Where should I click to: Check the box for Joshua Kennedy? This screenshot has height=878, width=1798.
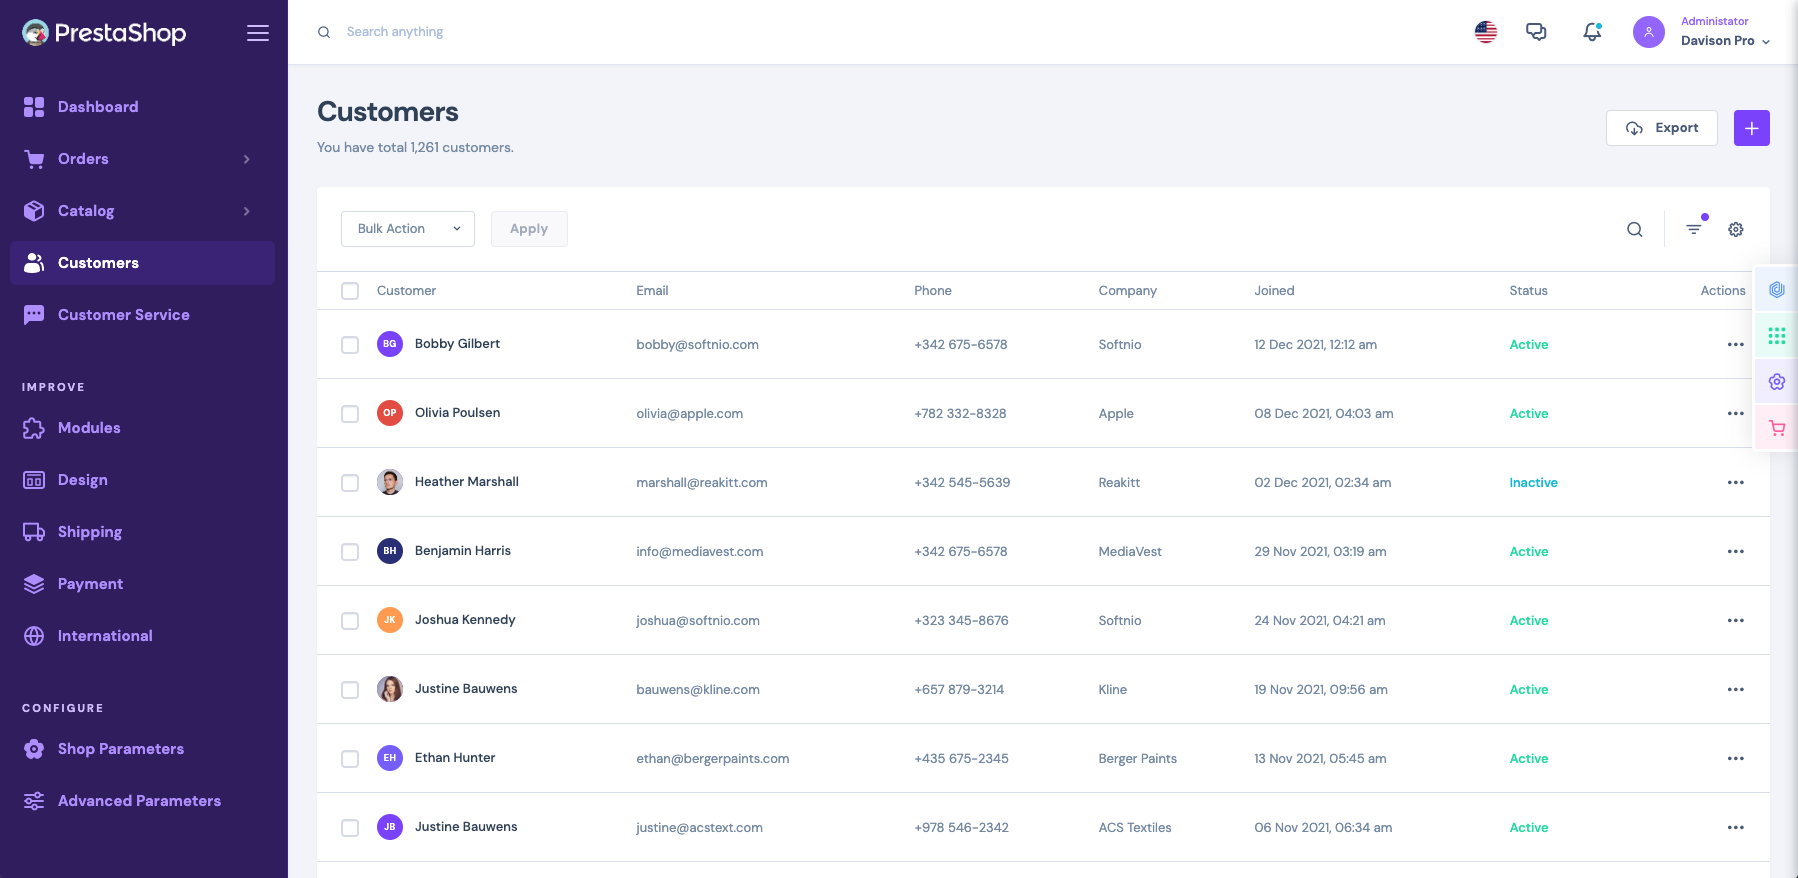point(350,621)
